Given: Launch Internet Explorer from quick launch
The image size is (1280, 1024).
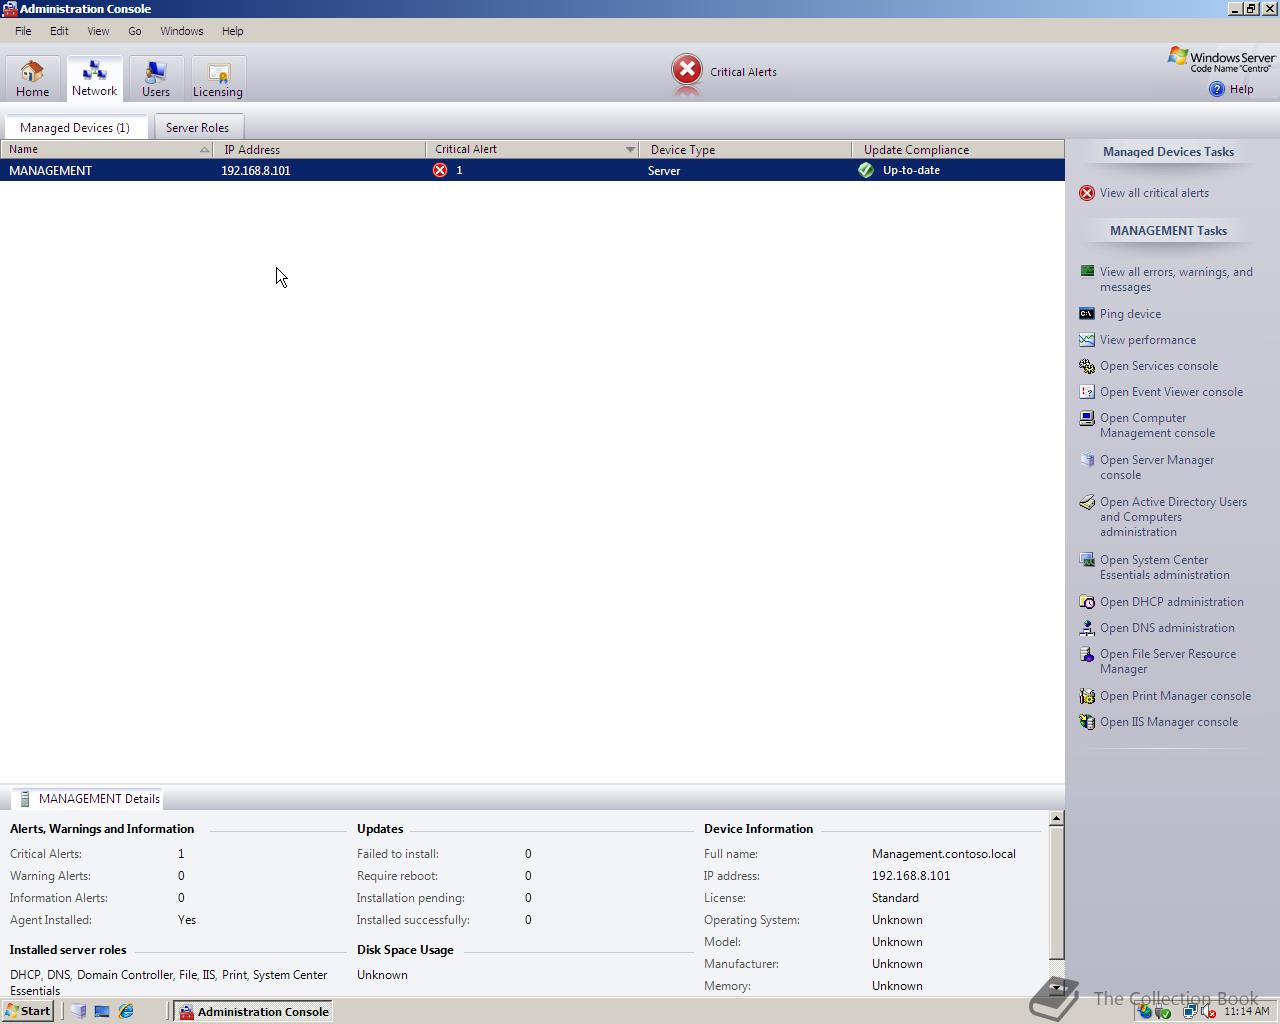Looking at the screenshot, I should (x=126, y=1011).
